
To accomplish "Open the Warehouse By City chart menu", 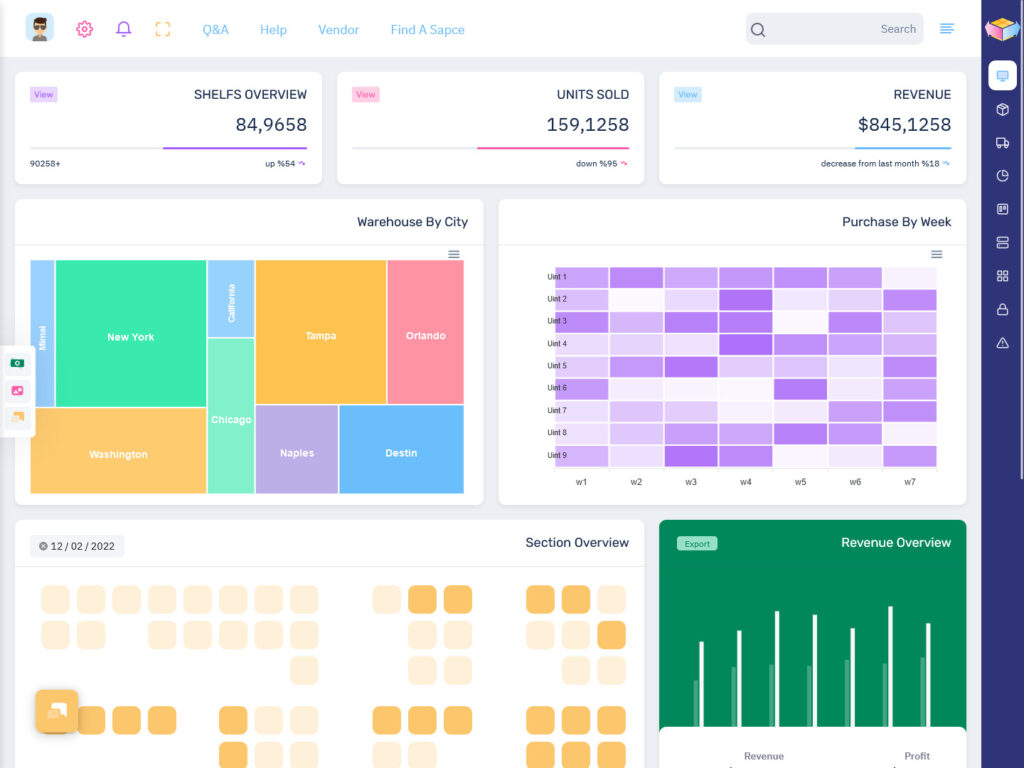I will (x=453, y=255).
